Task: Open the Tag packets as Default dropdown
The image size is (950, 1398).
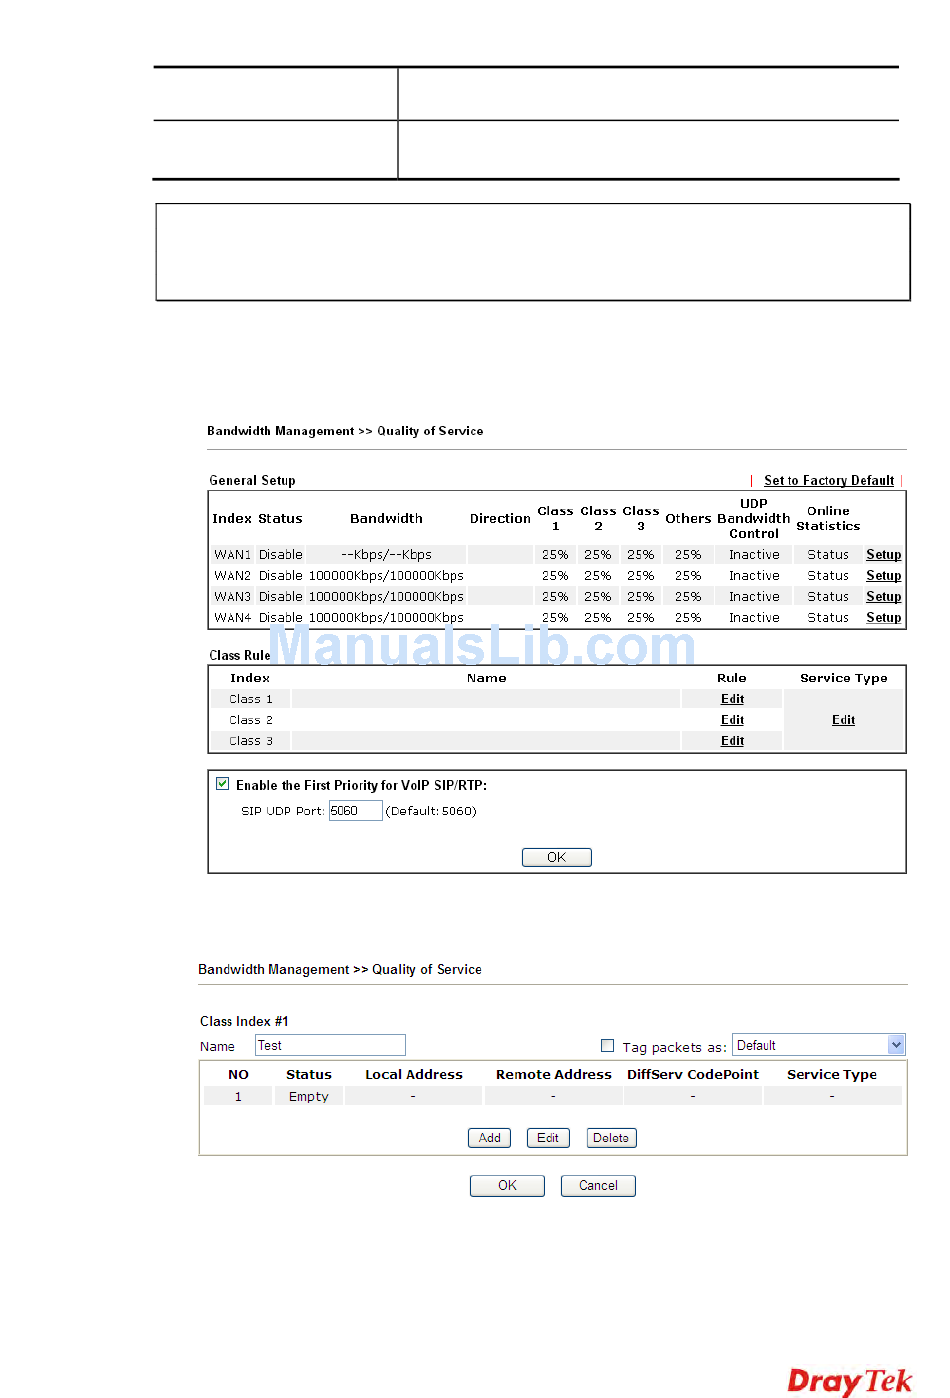Action: [818, 1045]
